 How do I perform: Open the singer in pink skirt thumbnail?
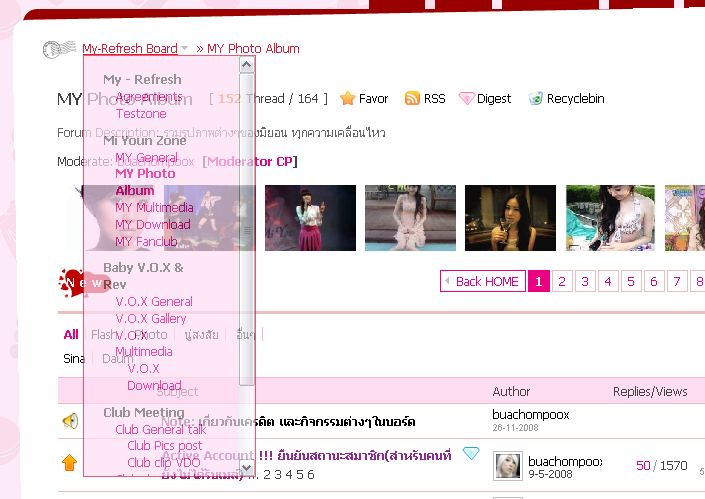[310, 218]
